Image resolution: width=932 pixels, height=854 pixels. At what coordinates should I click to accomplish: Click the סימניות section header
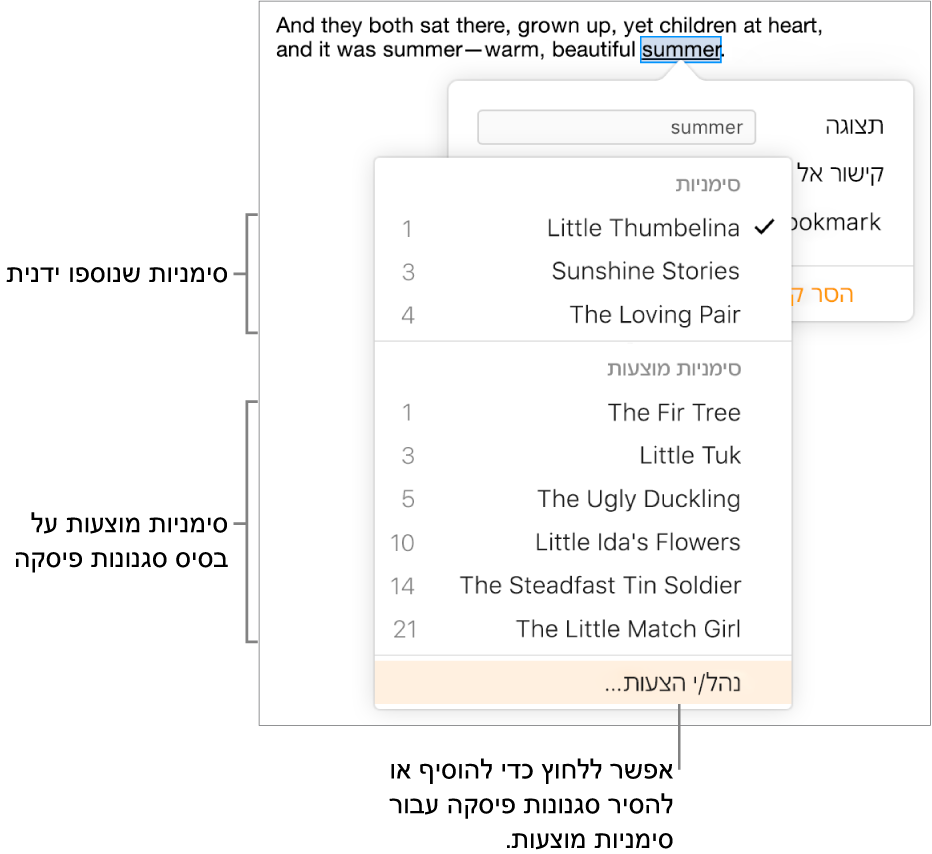[707, 185]
